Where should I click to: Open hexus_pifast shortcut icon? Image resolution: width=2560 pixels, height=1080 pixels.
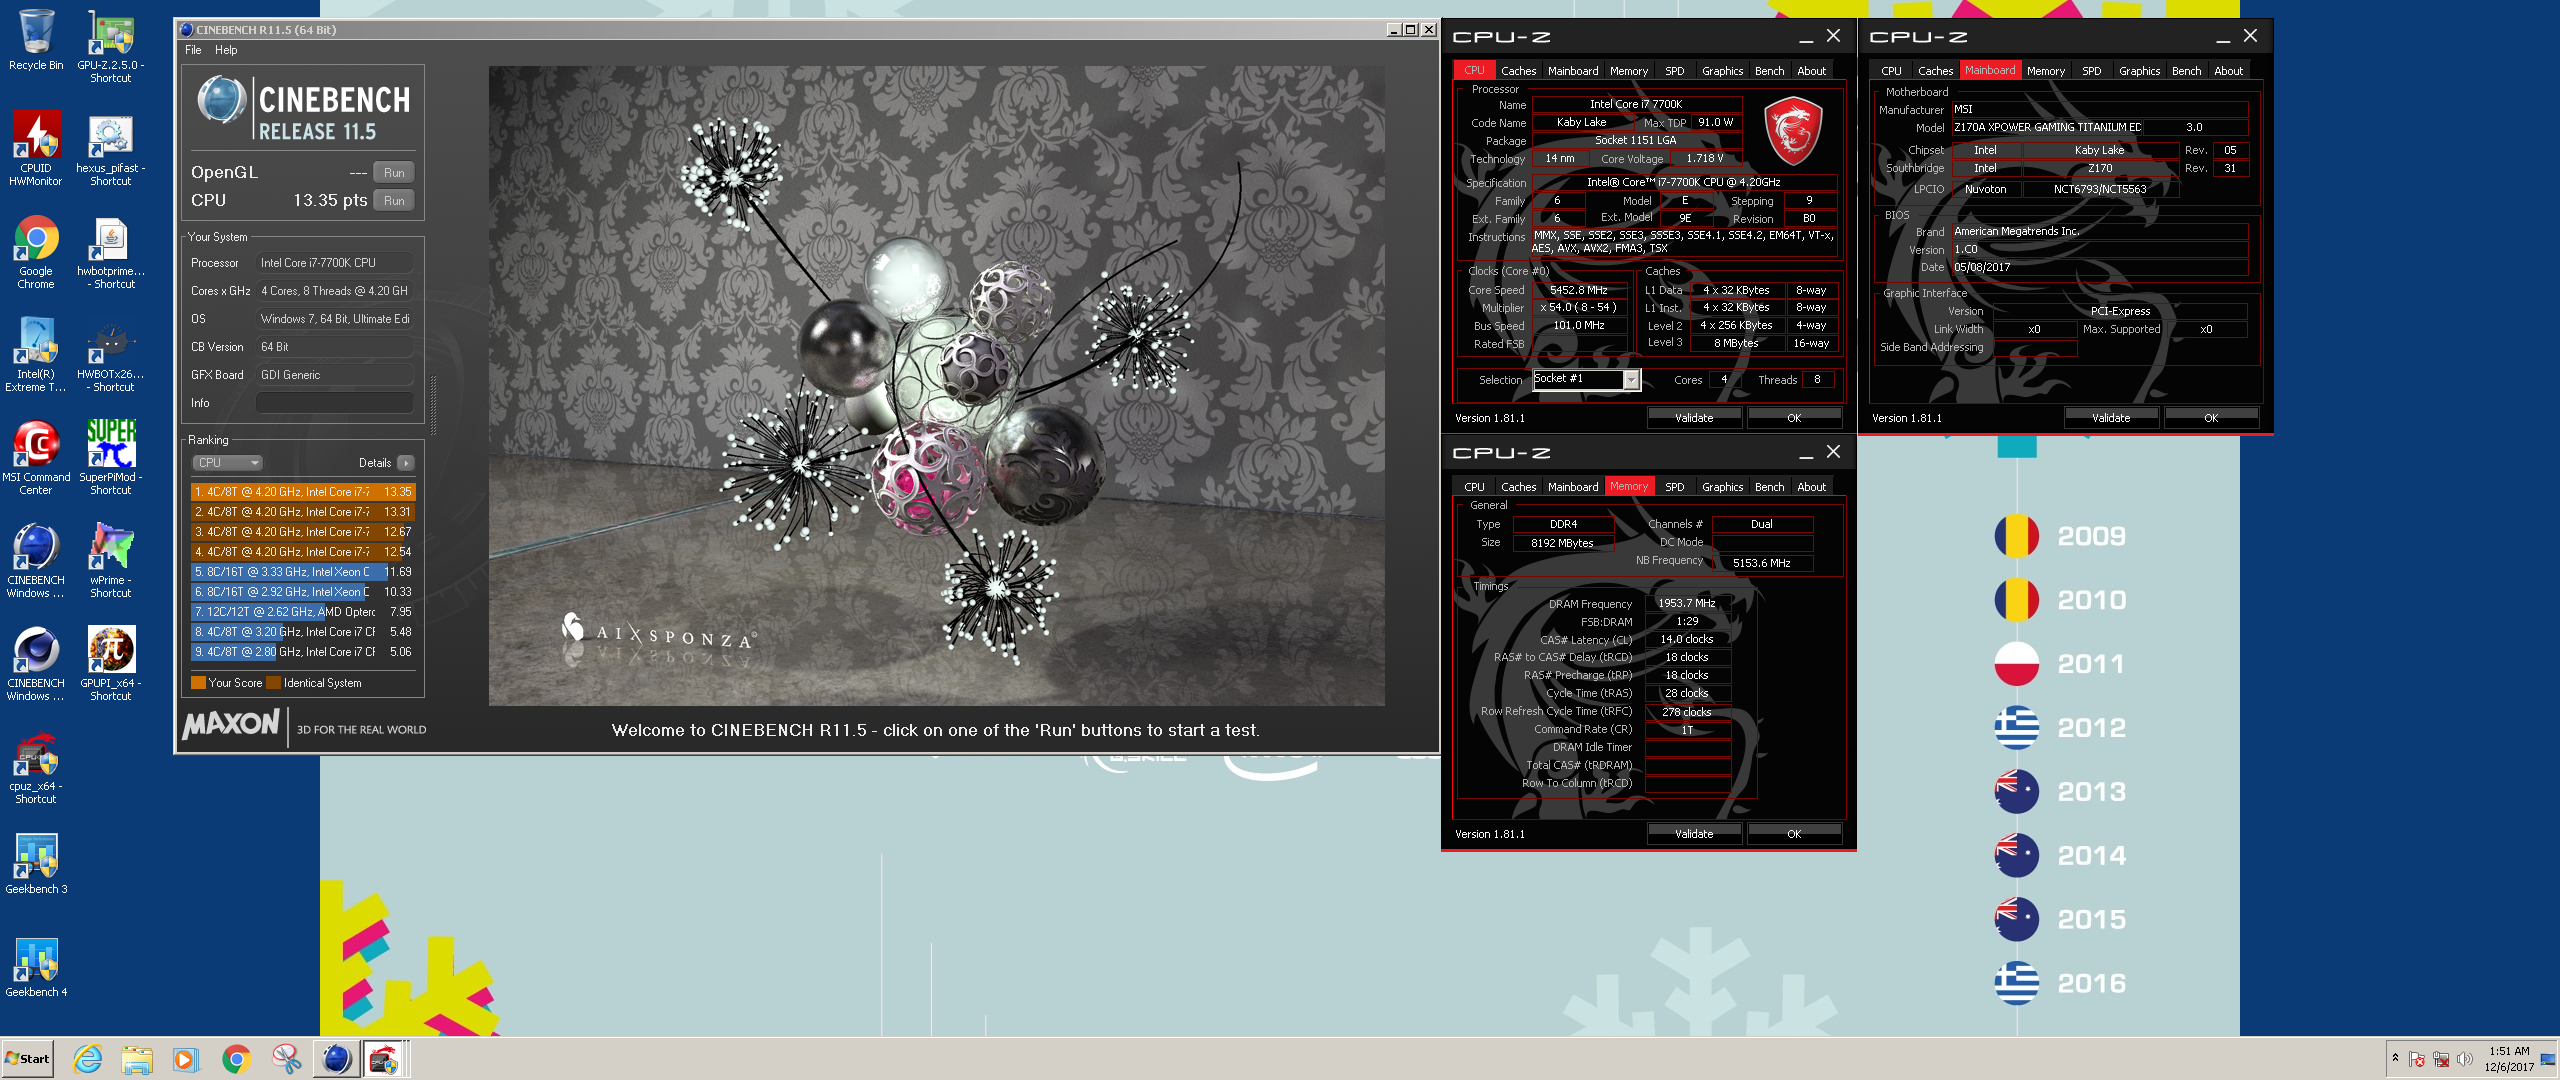point(110,150)
